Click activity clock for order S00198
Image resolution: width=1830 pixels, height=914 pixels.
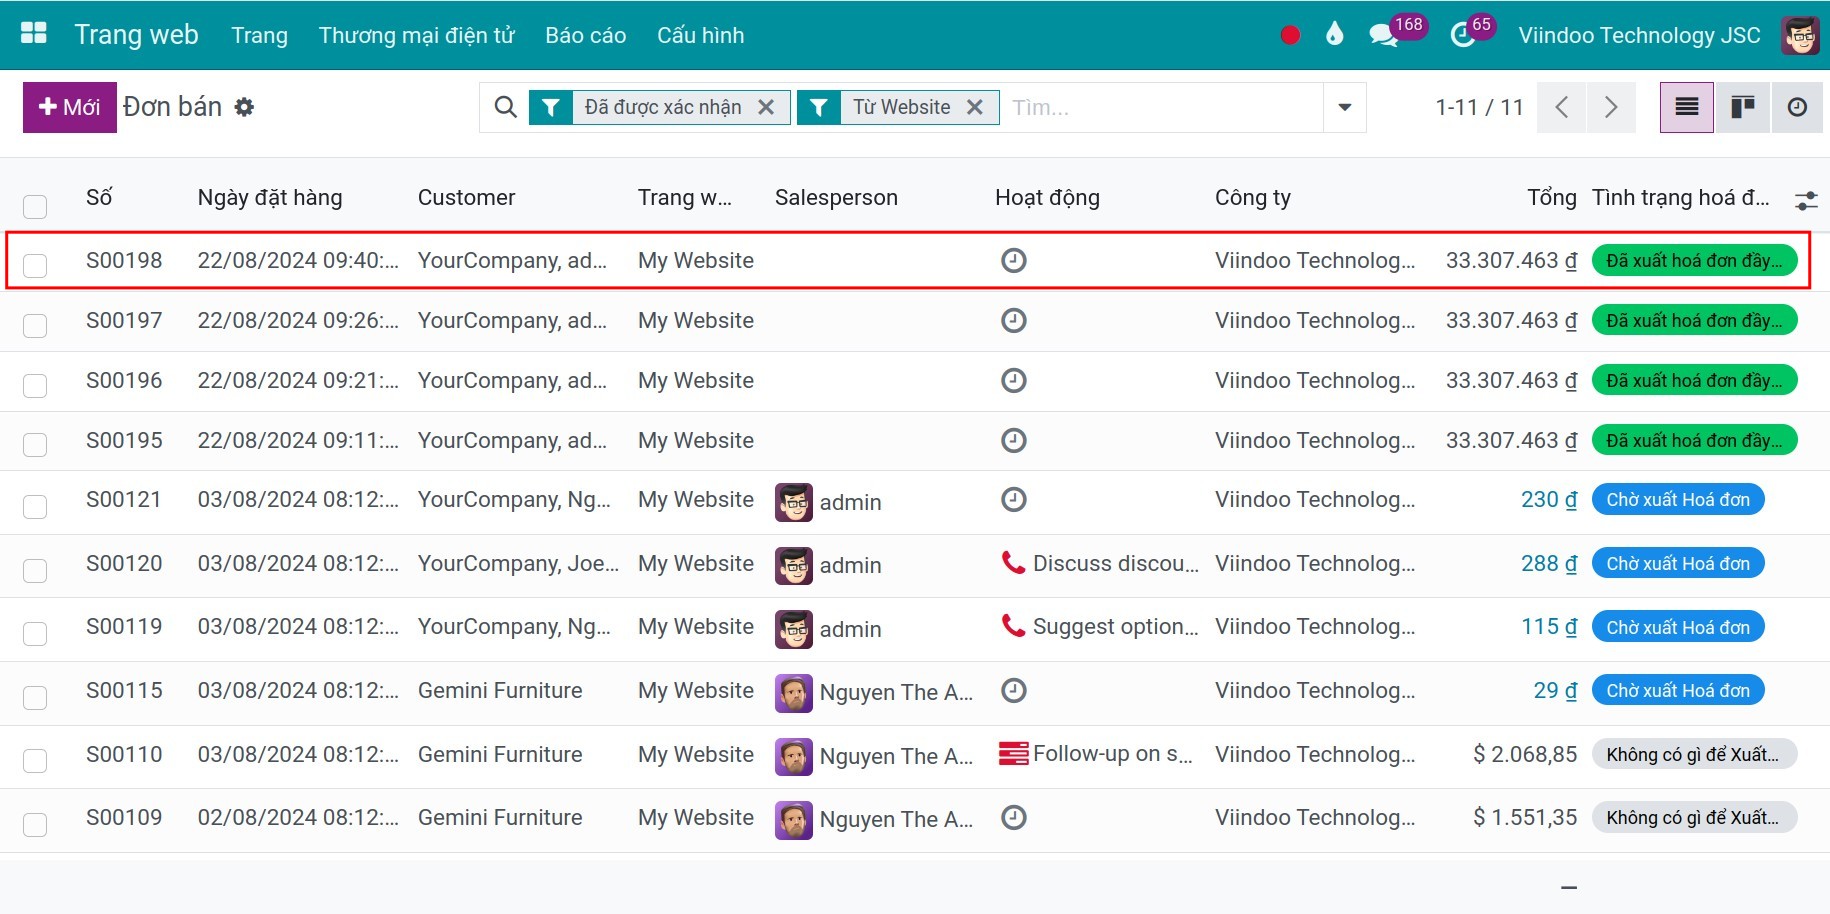1014,261
